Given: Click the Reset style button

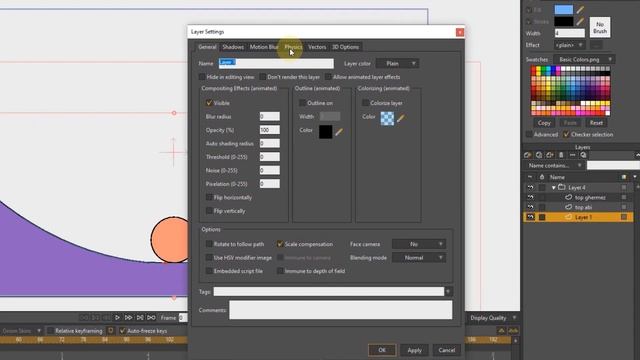Looking at the screenshot, I should pos(596,122).
